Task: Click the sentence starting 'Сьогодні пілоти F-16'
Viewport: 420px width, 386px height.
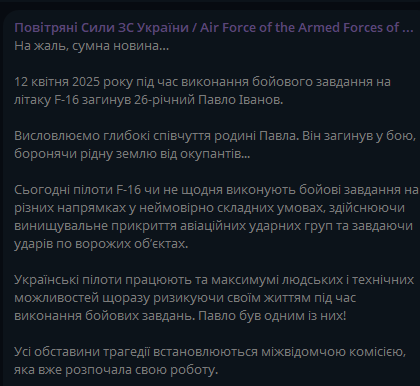Action: point(216,216)
